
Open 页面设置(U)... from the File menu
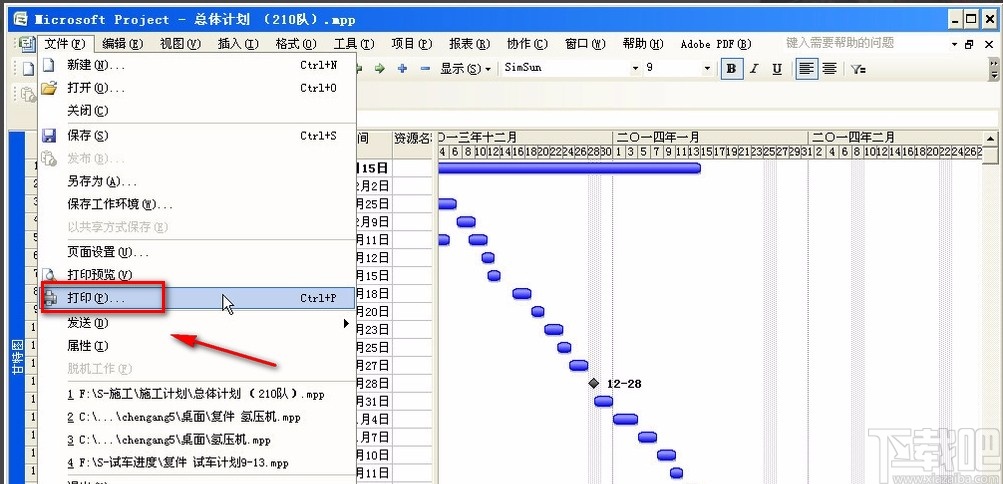[x=197, y=252]
